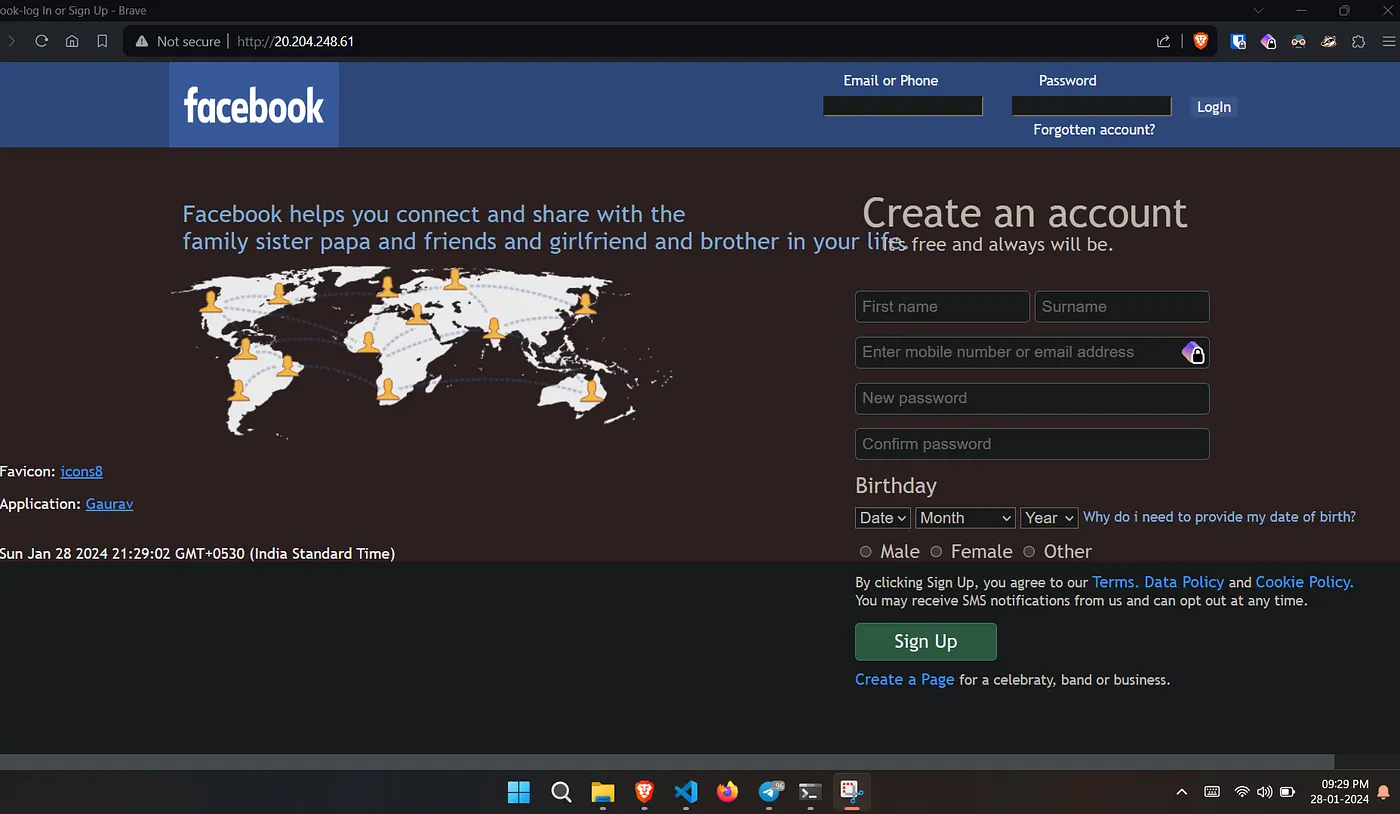Open the tab search chevron in the title bar

(x=1259, y=10)
